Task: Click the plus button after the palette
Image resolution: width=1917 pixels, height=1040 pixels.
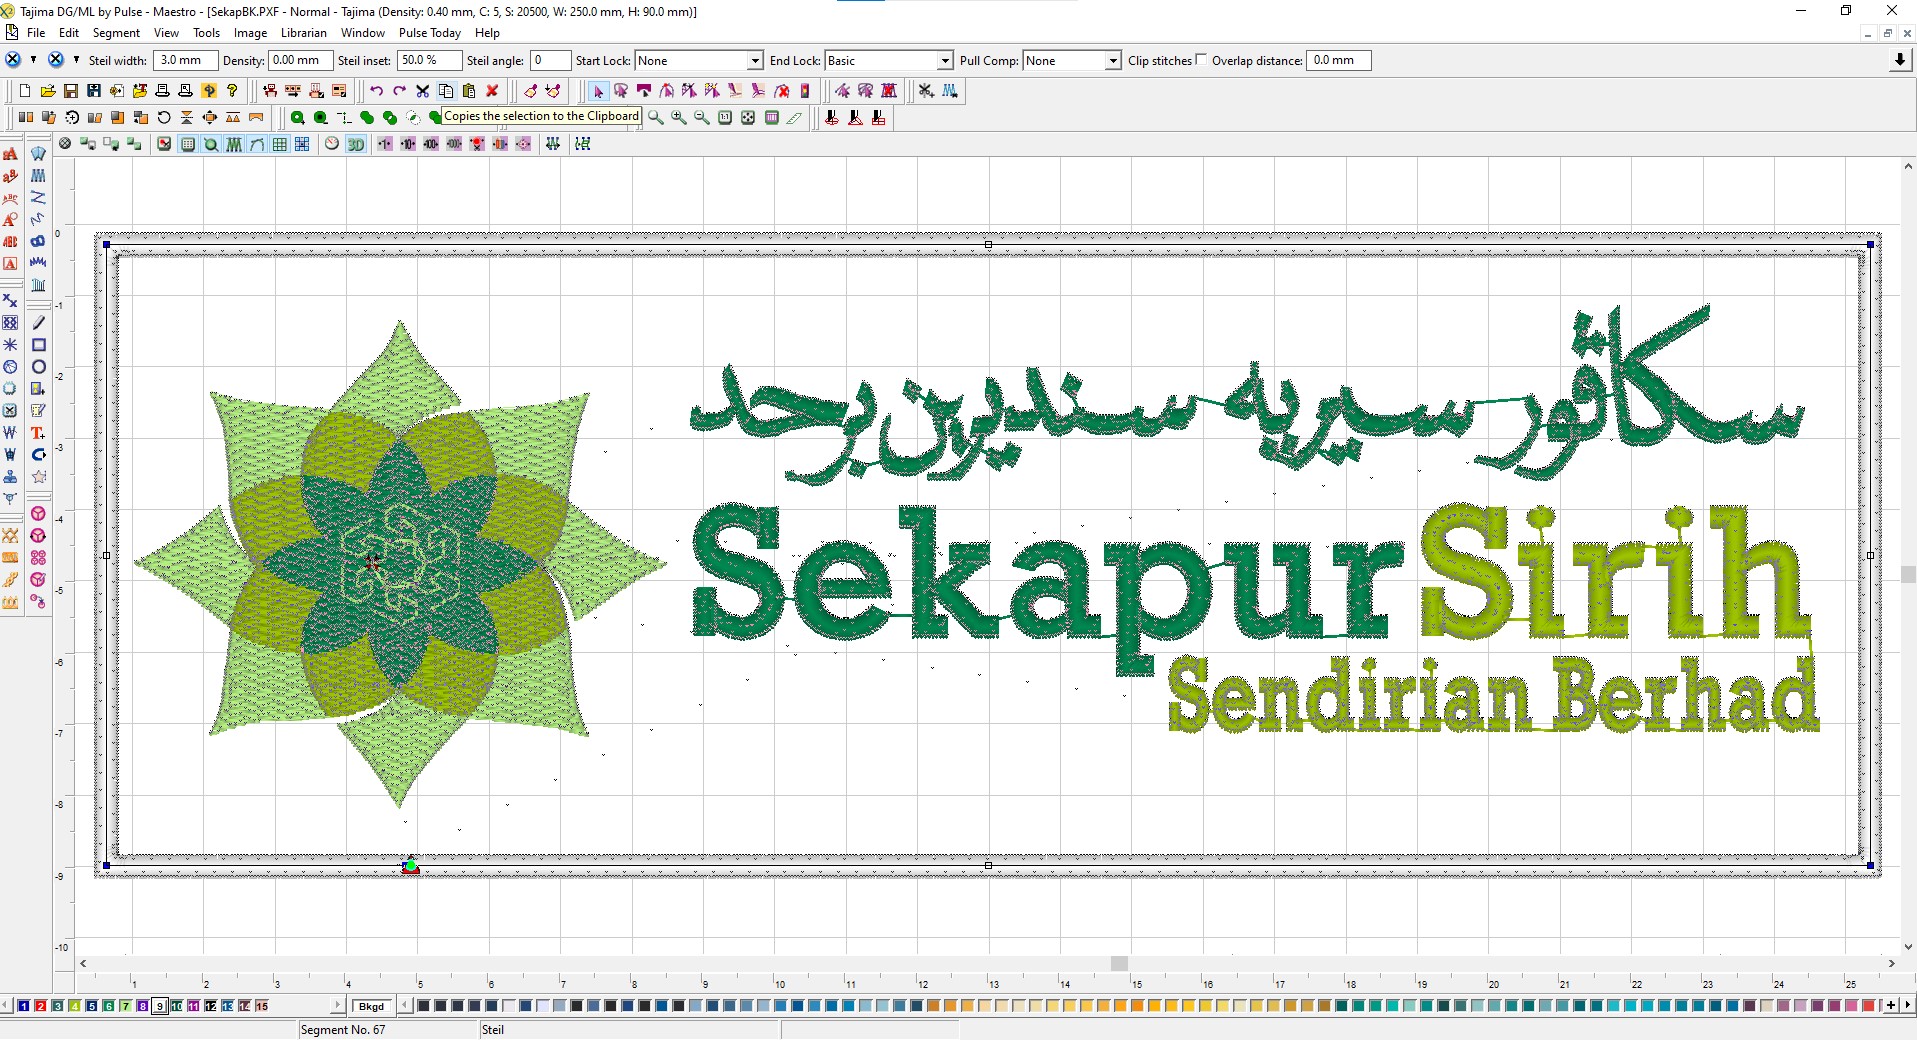Action: [x=1891, y=1005]
